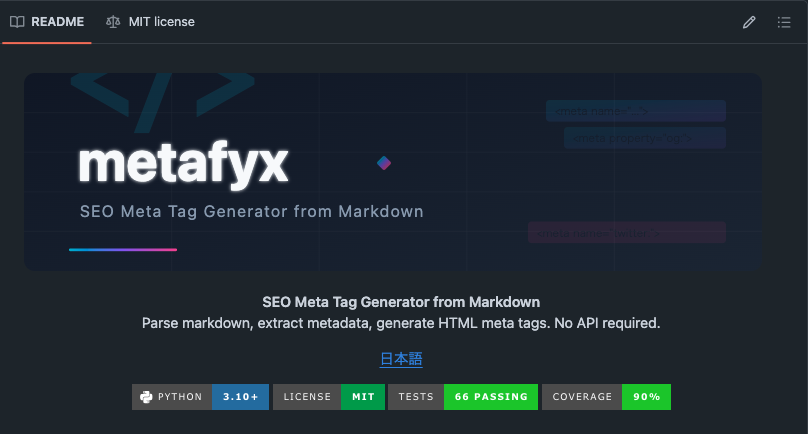The width and height of the screenshot is (808, 434).
Task: Click the pencil edit README icon
Action: [x=749, y=22]
